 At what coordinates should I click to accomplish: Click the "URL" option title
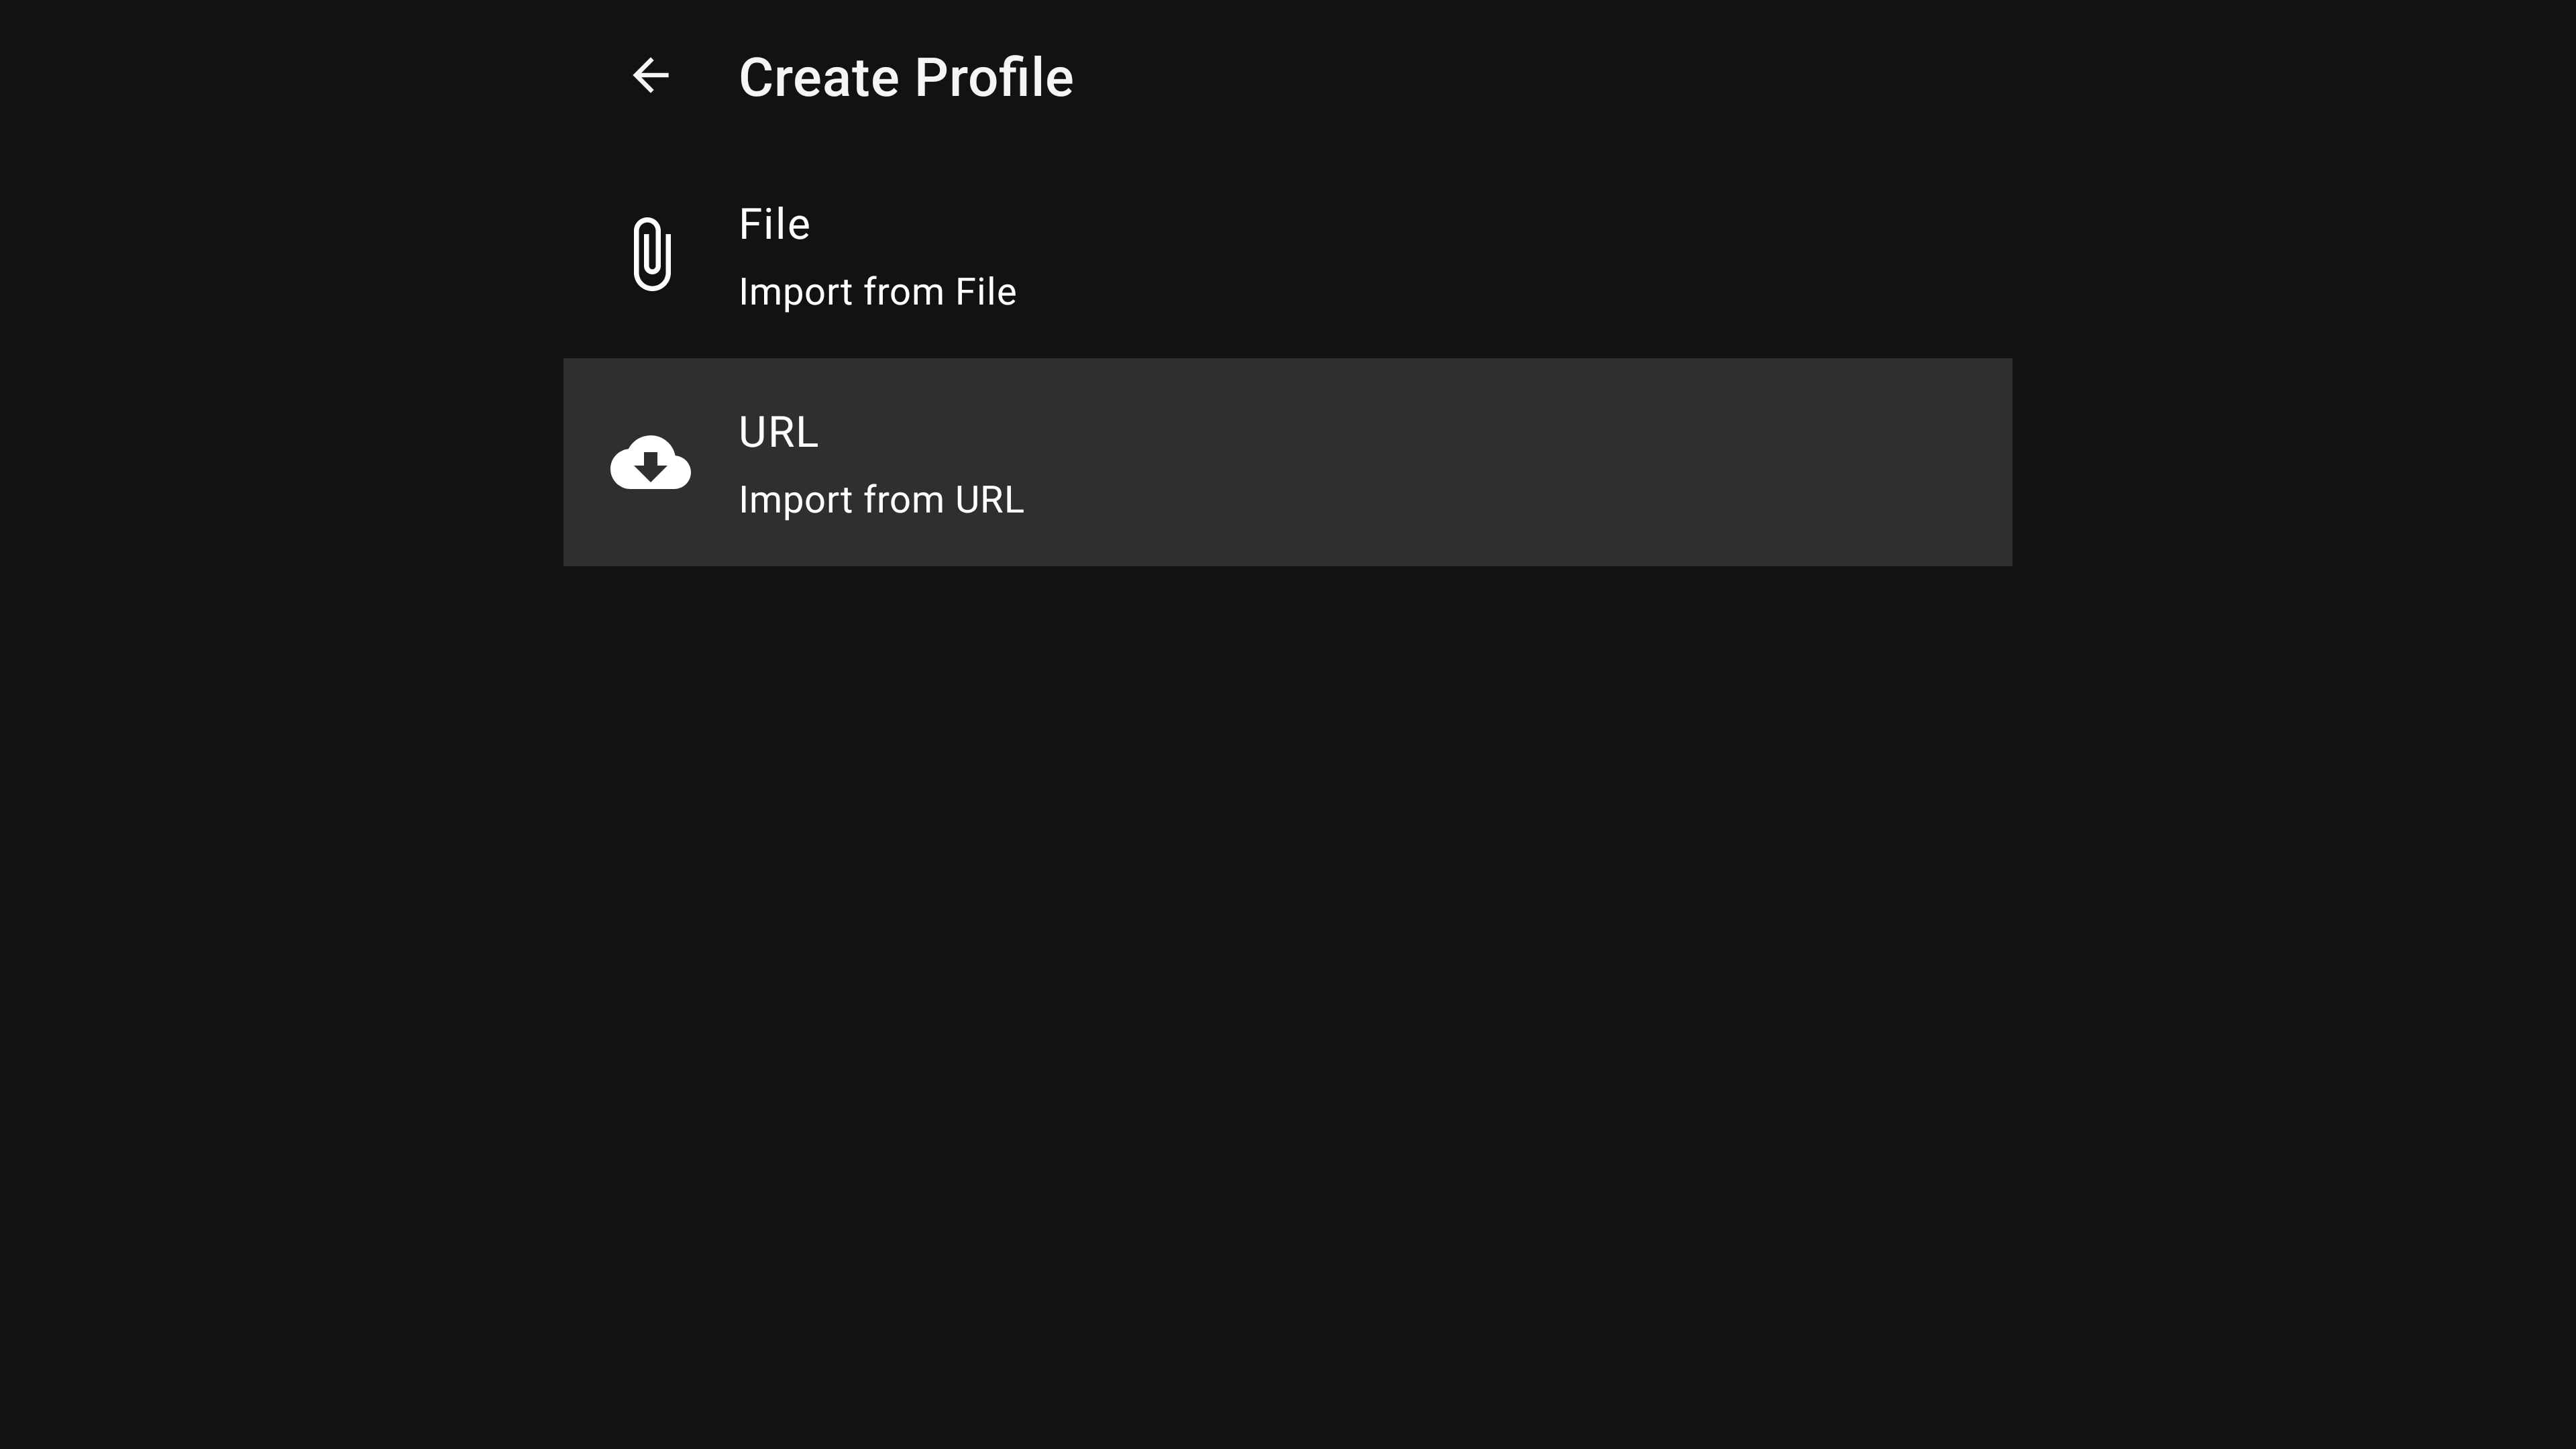tap(778, 432)
